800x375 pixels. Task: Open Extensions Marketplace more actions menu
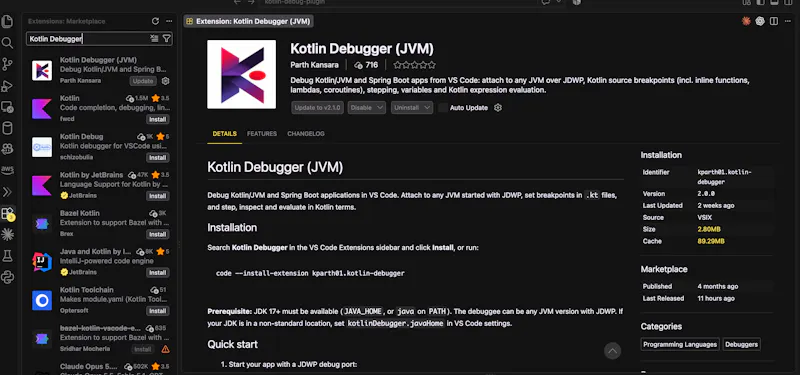[x=169, y=21]
